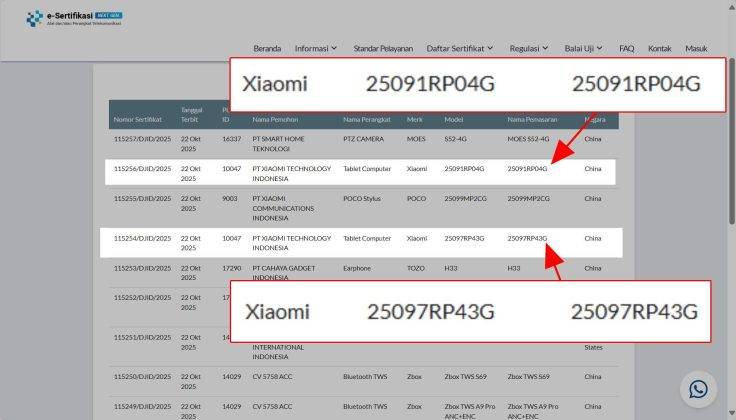
Task: Click the PTZ CAMERA device name
Action: 363,139
